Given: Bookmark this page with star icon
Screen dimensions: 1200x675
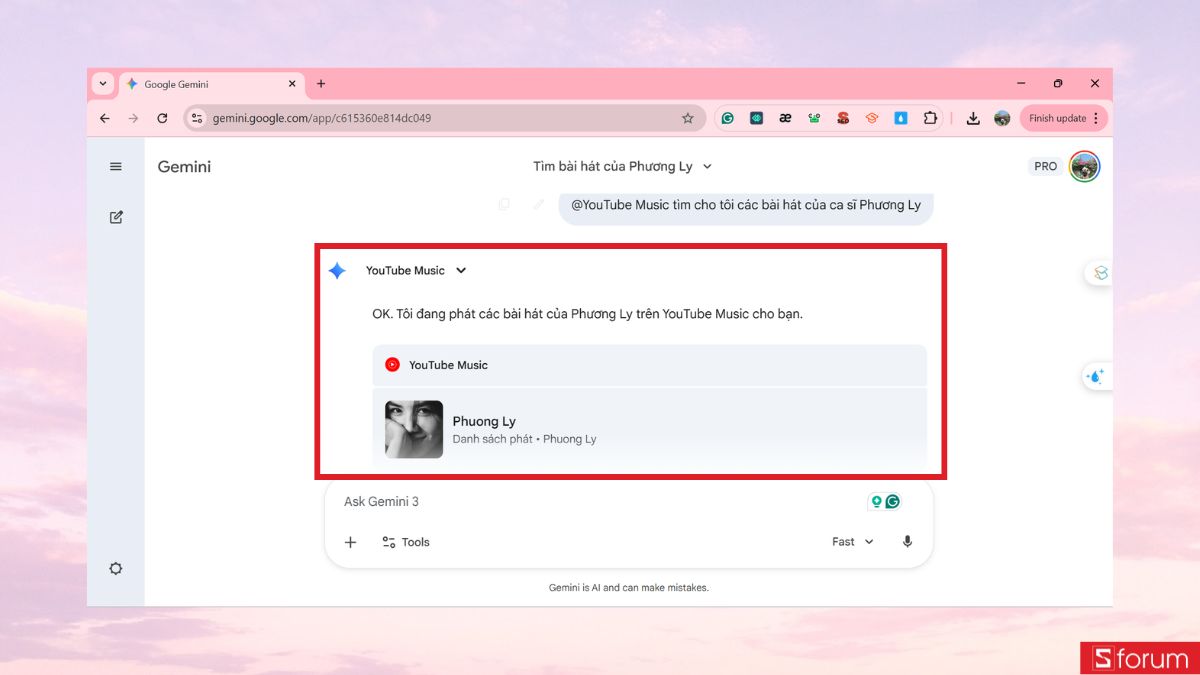Looking at the screenshot, I should (x=688, y=118).
